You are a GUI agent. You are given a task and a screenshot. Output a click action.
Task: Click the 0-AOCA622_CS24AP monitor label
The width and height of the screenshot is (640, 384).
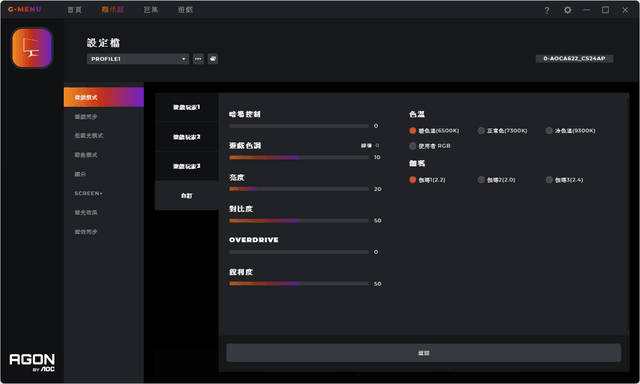[574, 58]
